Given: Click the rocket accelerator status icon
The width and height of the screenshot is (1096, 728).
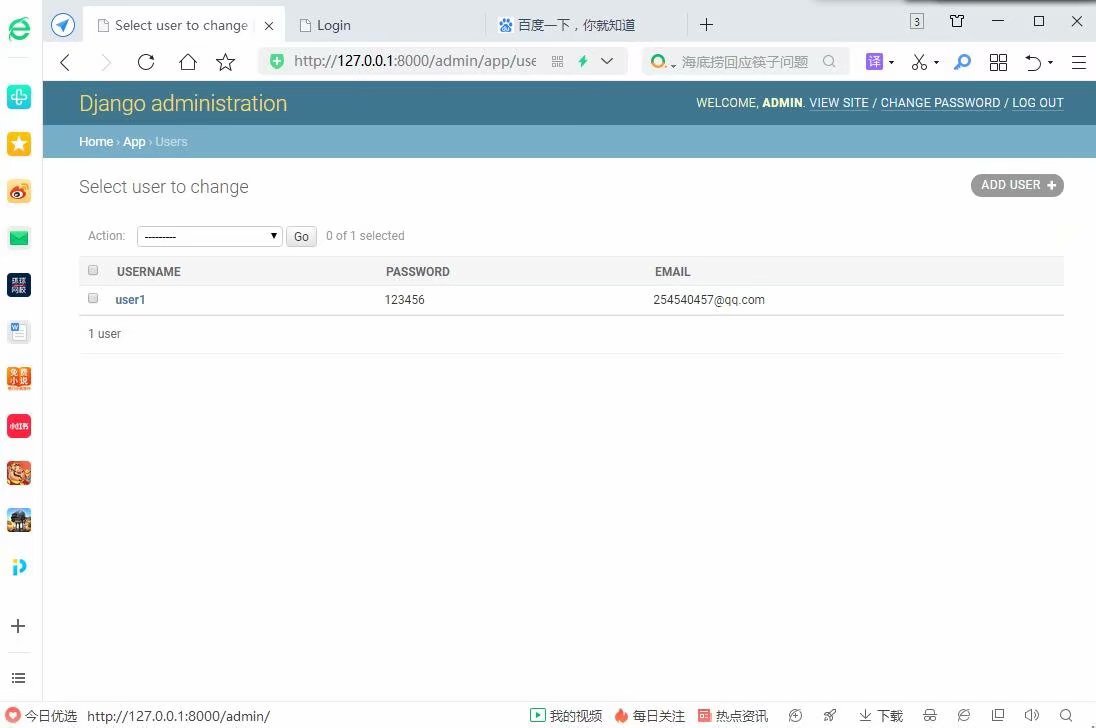Looking at the screenshot, I should coord(830,715).
